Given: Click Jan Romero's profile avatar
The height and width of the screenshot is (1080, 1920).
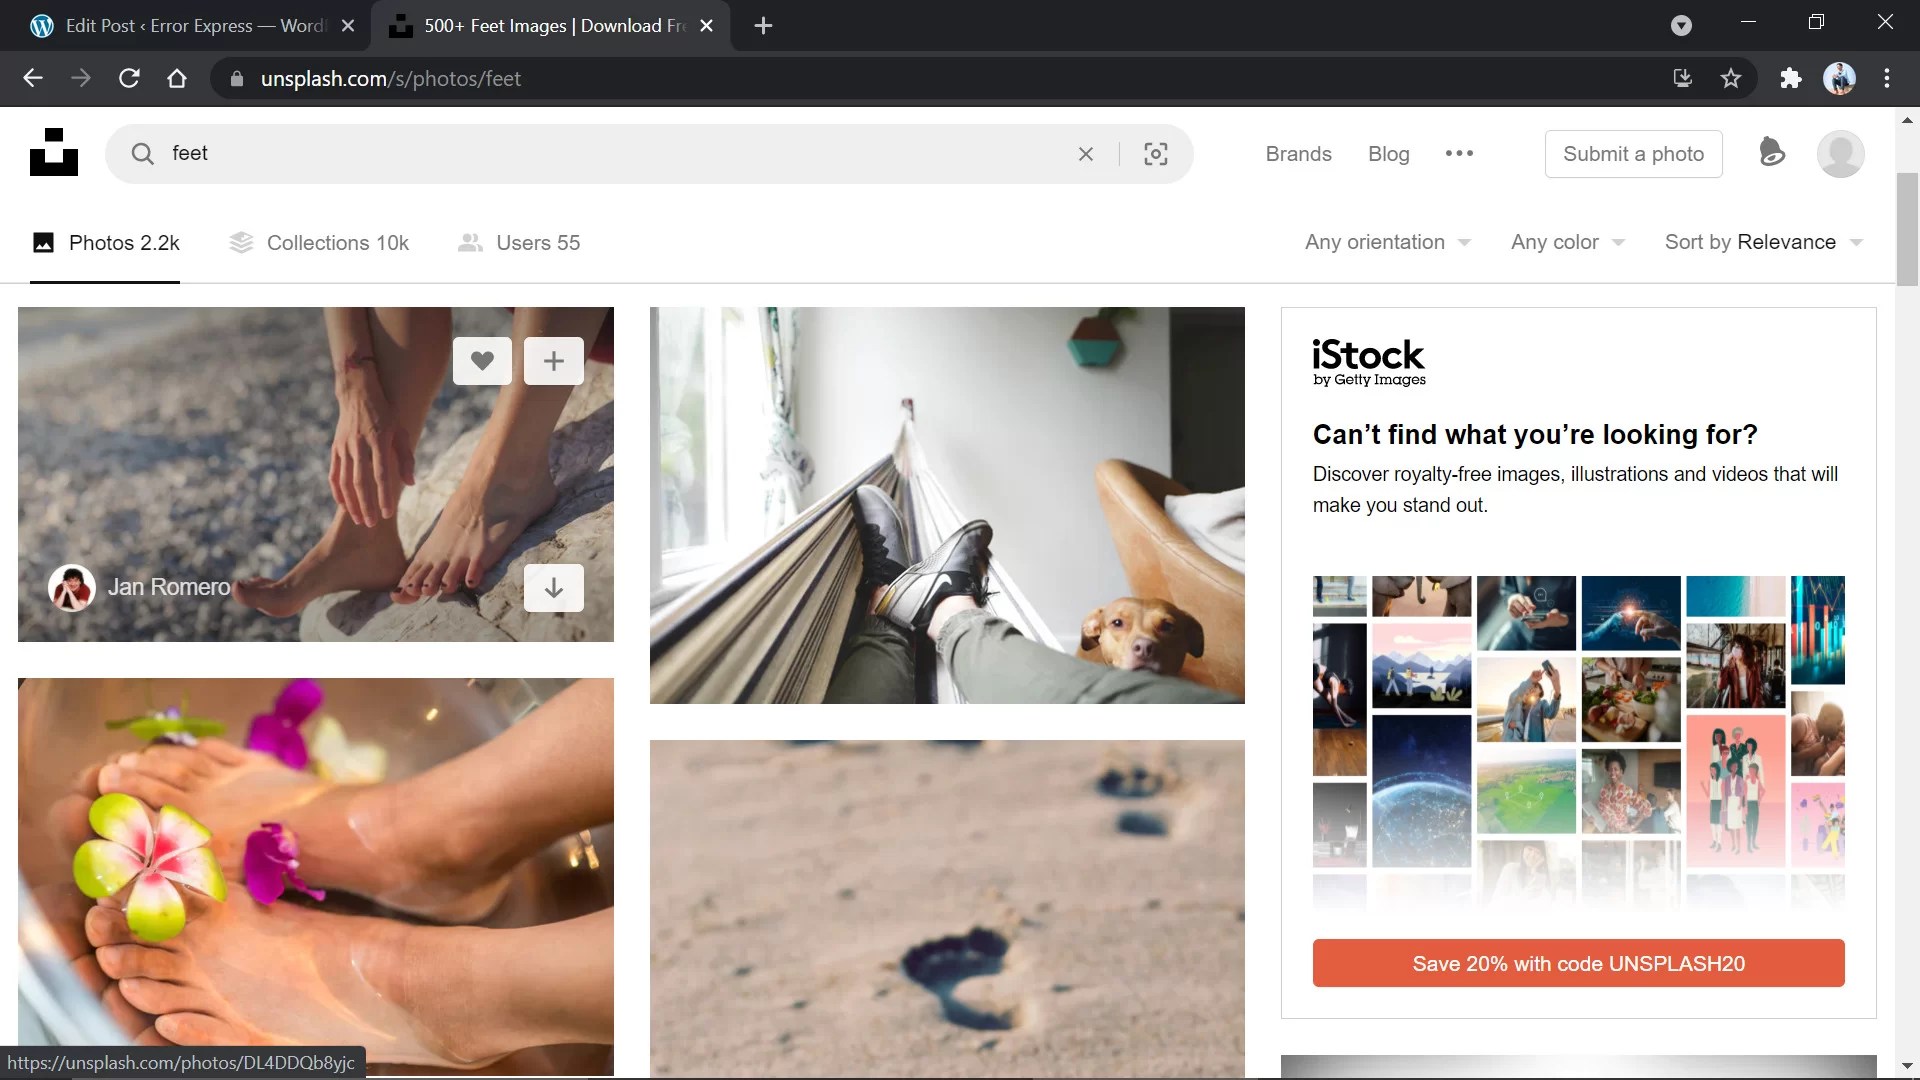Looking at the screenshot, I should pos(70,588).
